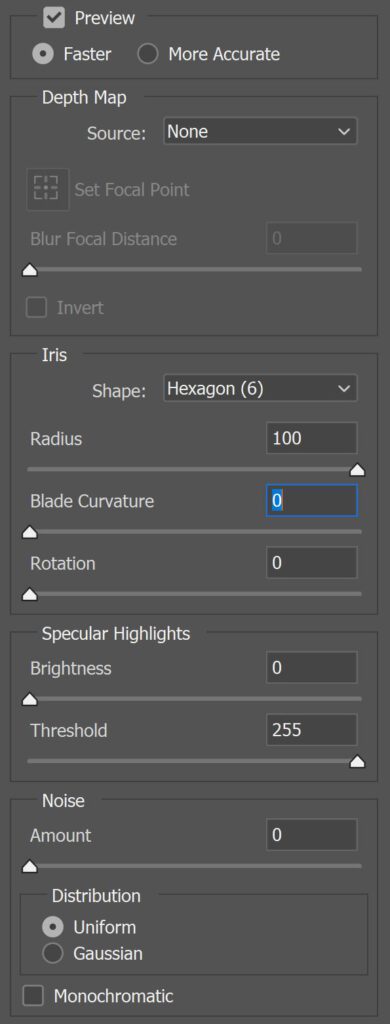Screen dimensions: 390x1024
Task: Enable the Monochromatic checkbox
Action: [x=33, y=996]
